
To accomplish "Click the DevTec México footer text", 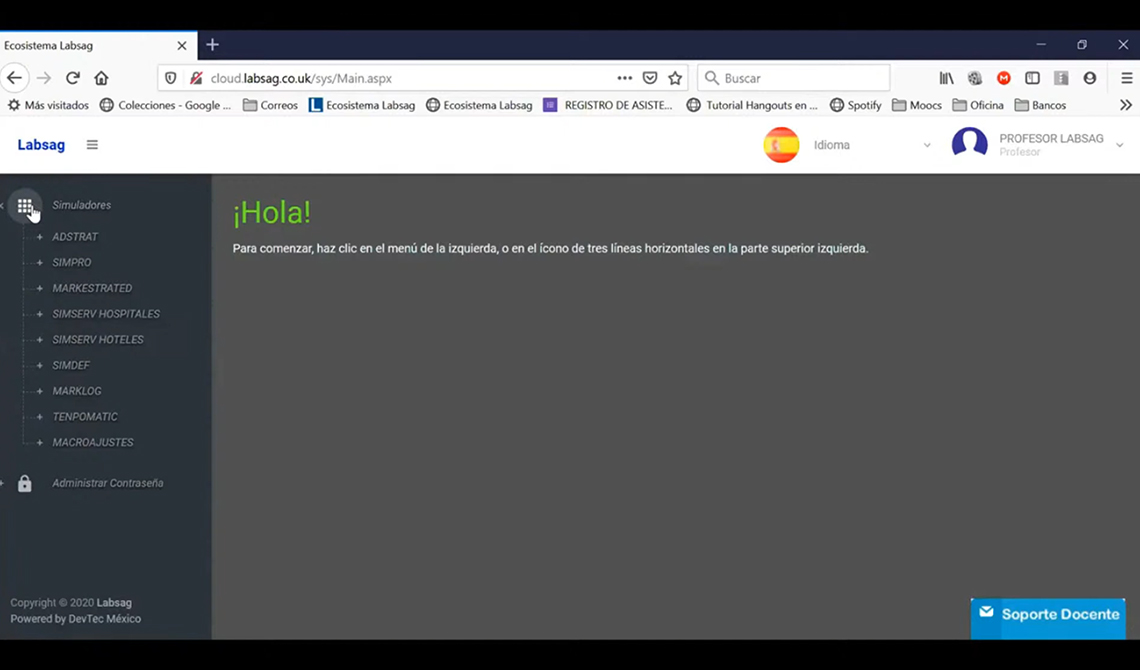I will click(105, 619).
